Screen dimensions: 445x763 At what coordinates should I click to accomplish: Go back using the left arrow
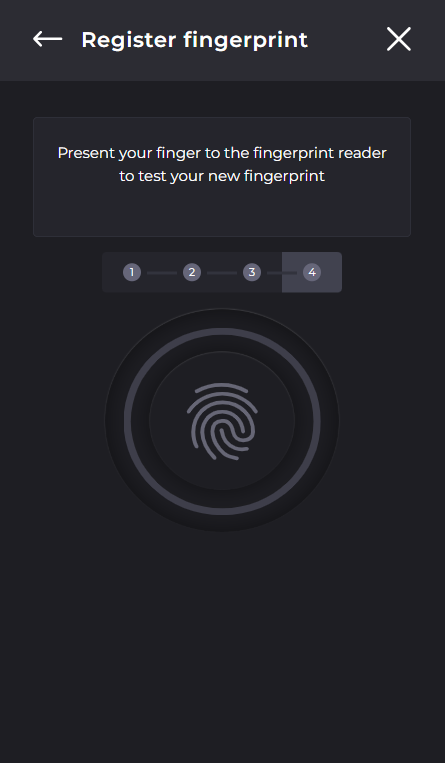(48, 39)
